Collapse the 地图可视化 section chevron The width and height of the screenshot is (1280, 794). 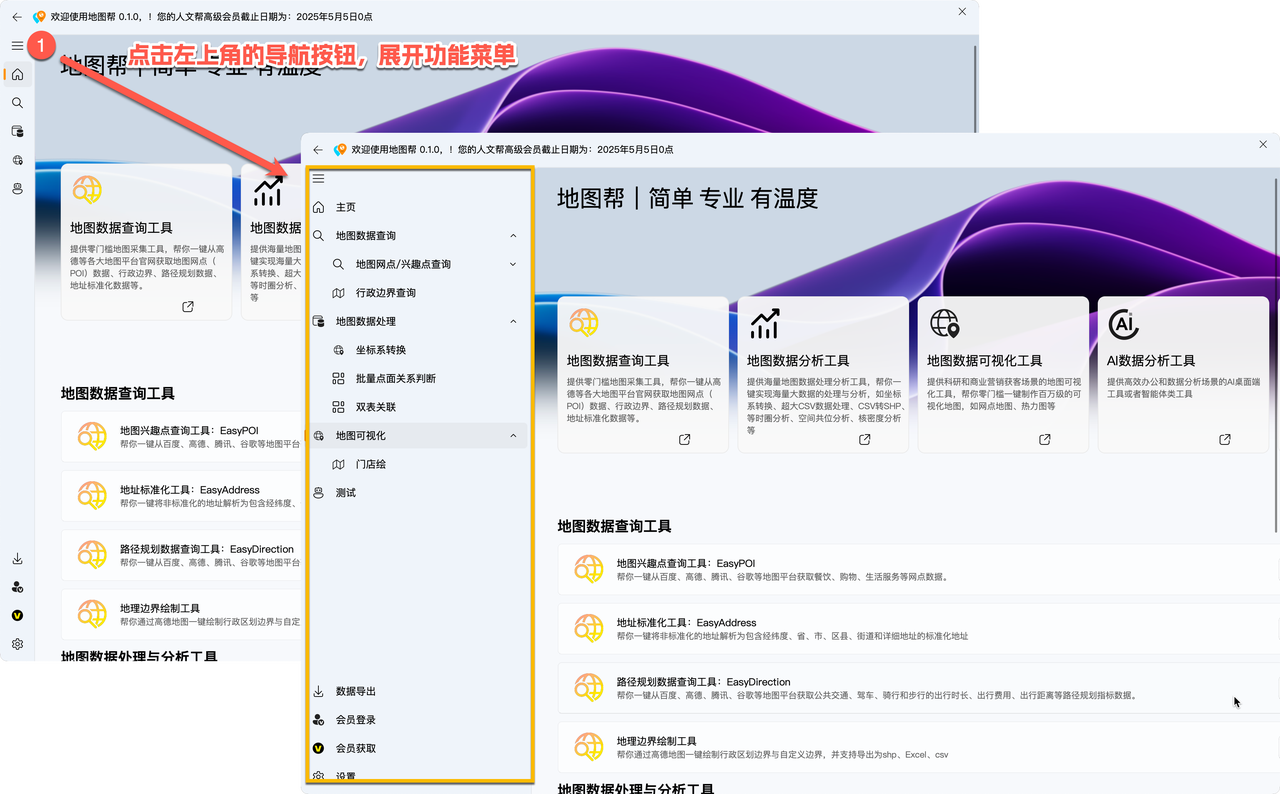pos(513,436)
